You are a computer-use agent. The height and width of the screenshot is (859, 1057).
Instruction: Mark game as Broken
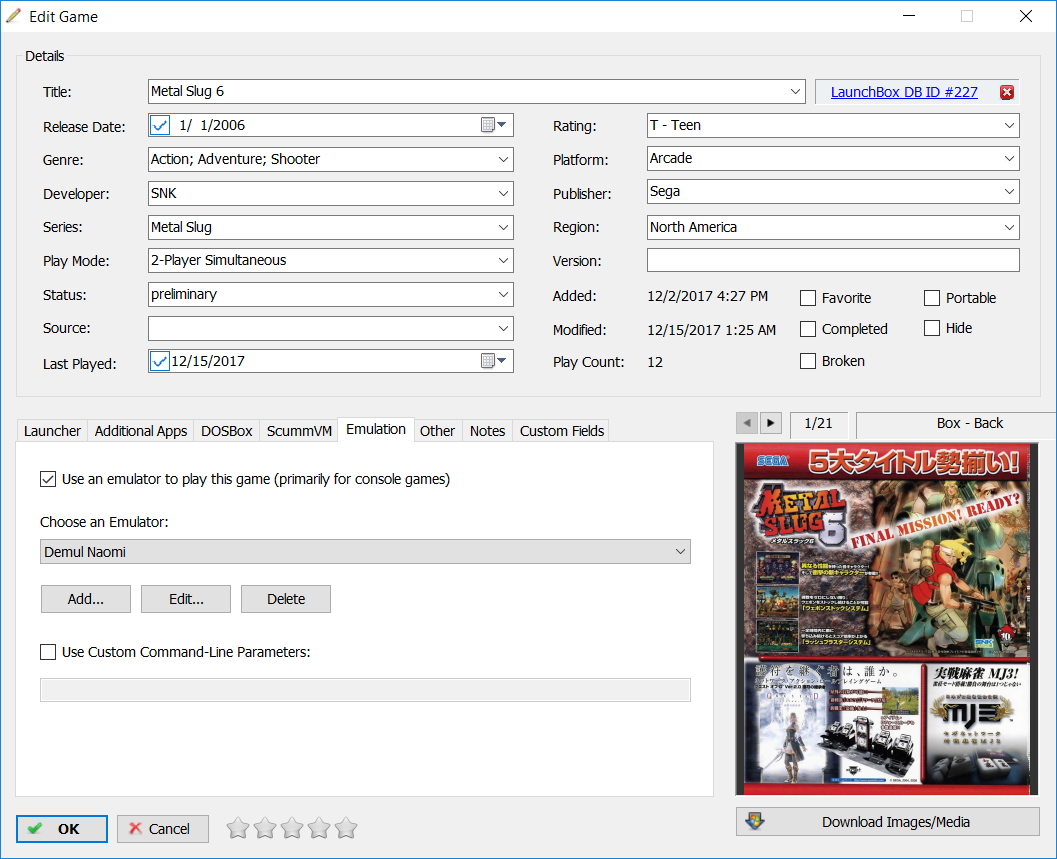point(808,361)
